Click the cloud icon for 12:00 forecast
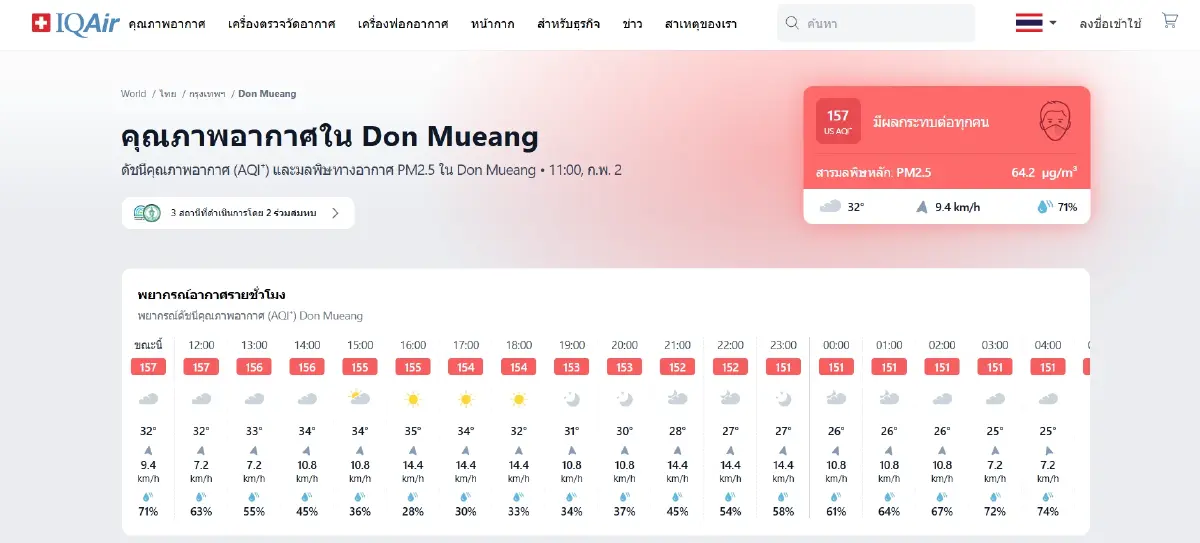Image resolution: width=1200 pixels, height=543 pixels. 201,398
